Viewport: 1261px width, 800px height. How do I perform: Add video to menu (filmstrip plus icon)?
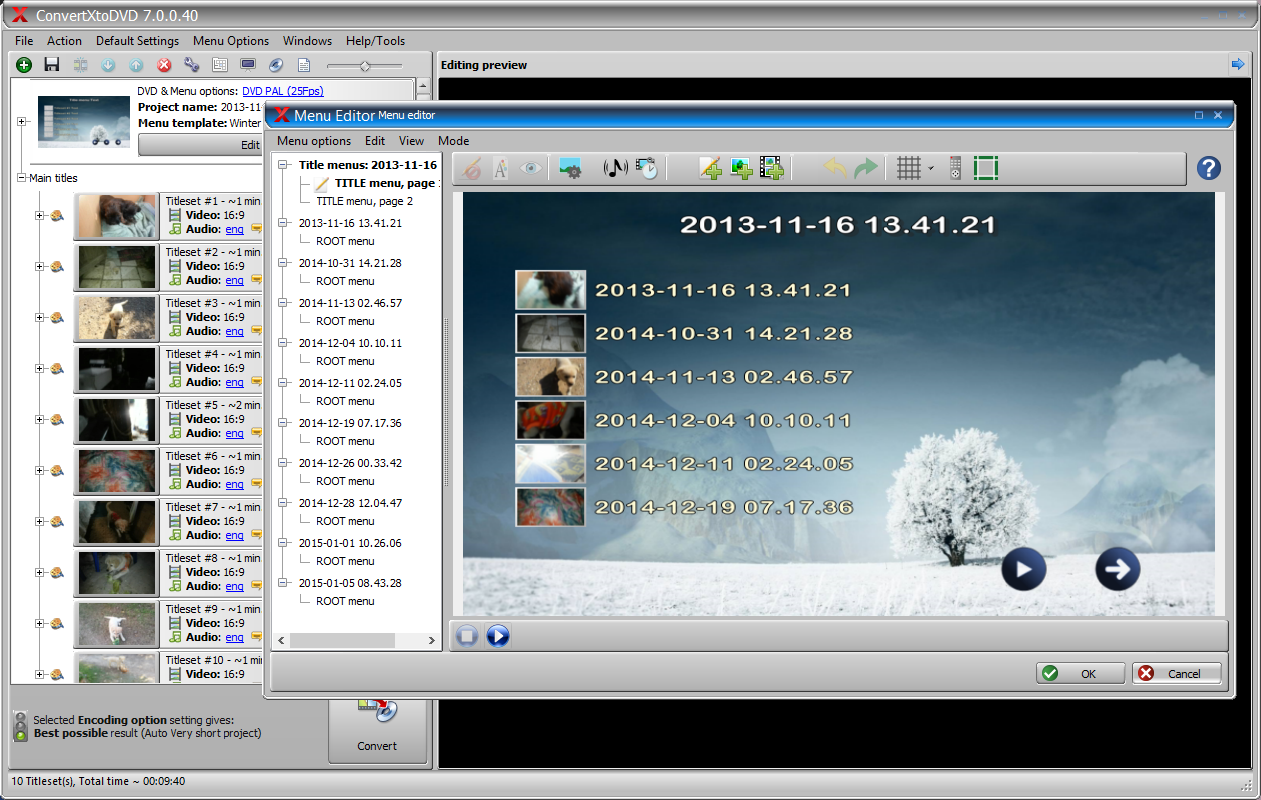(x=771, y=169)
